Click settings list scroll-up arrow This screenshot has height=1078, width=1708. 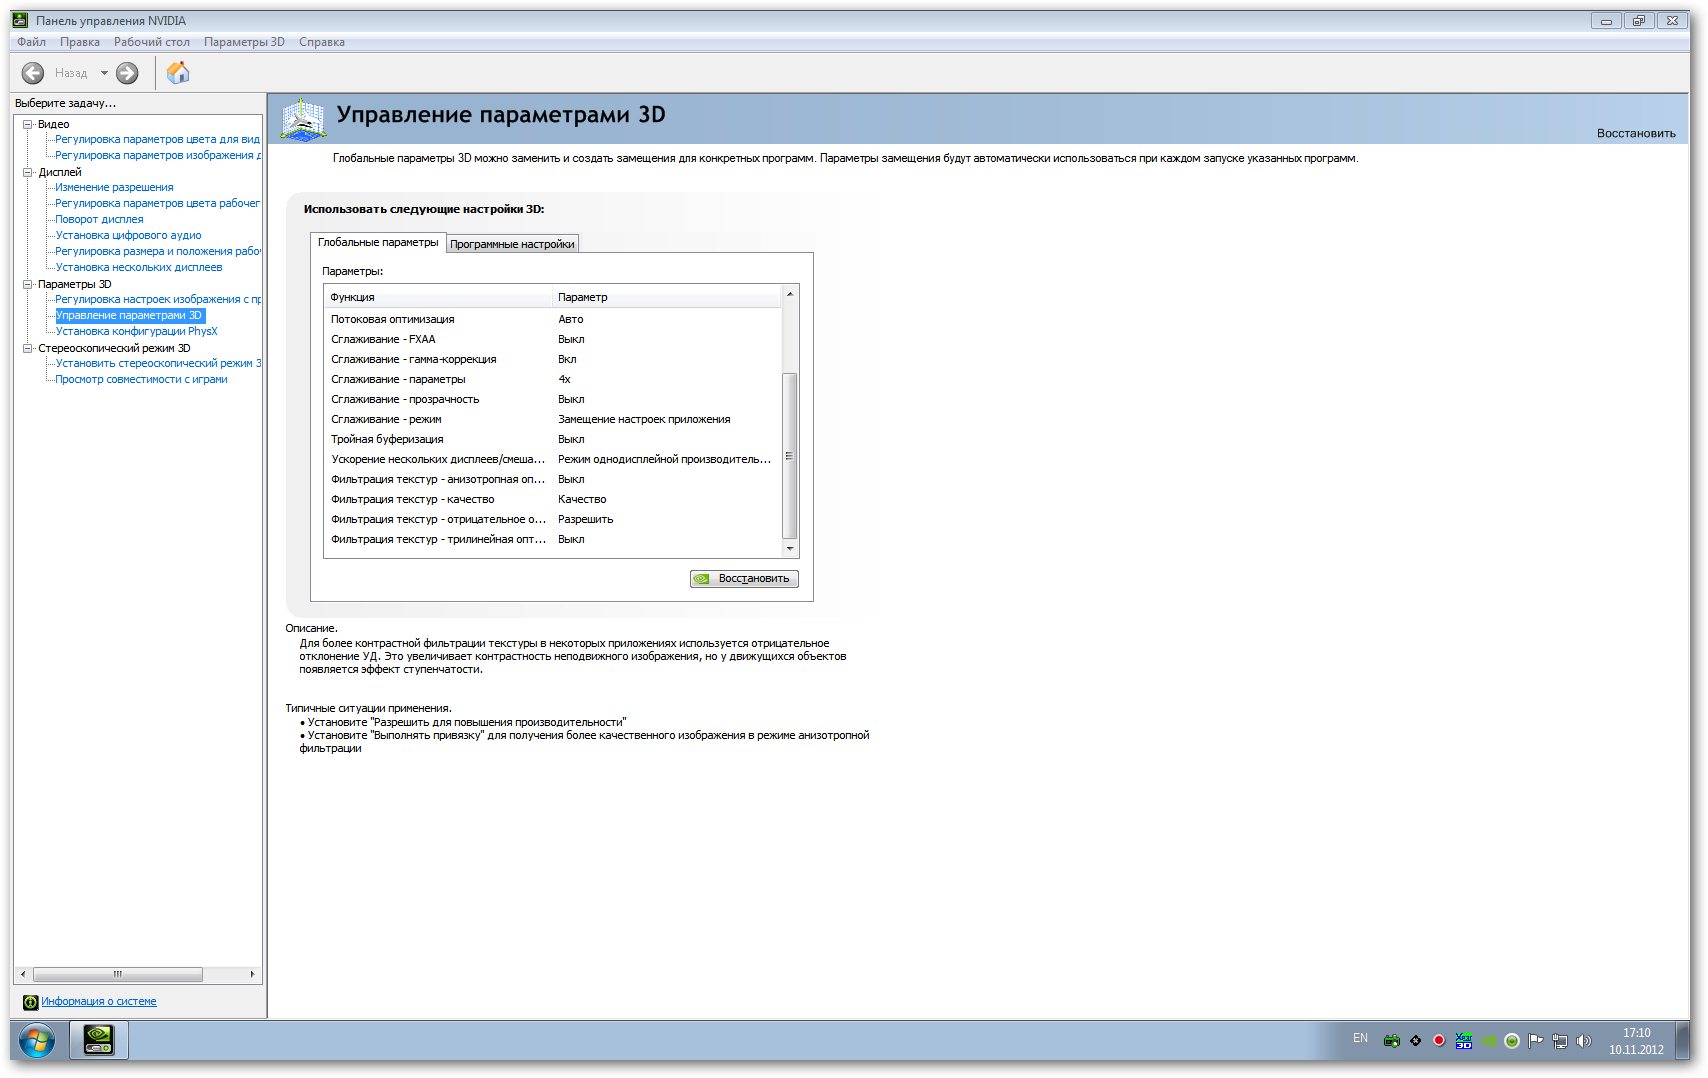(x=790, y=294)
